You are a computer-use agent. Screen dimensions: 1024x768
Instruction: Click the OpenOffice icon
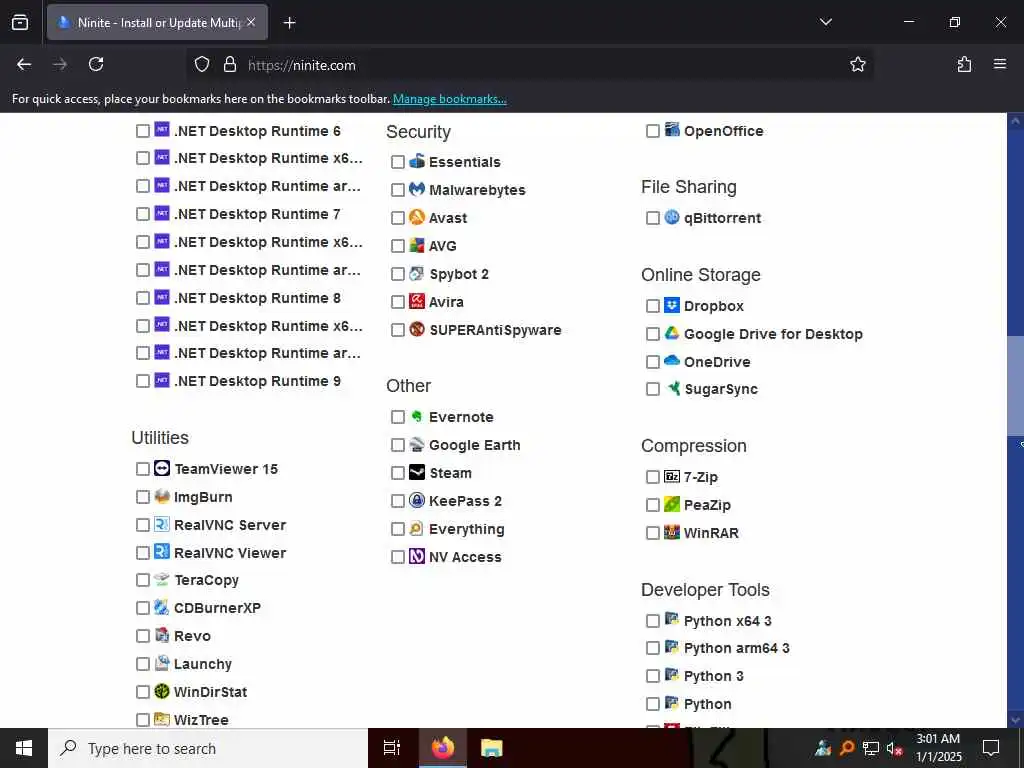click(672, 130)
